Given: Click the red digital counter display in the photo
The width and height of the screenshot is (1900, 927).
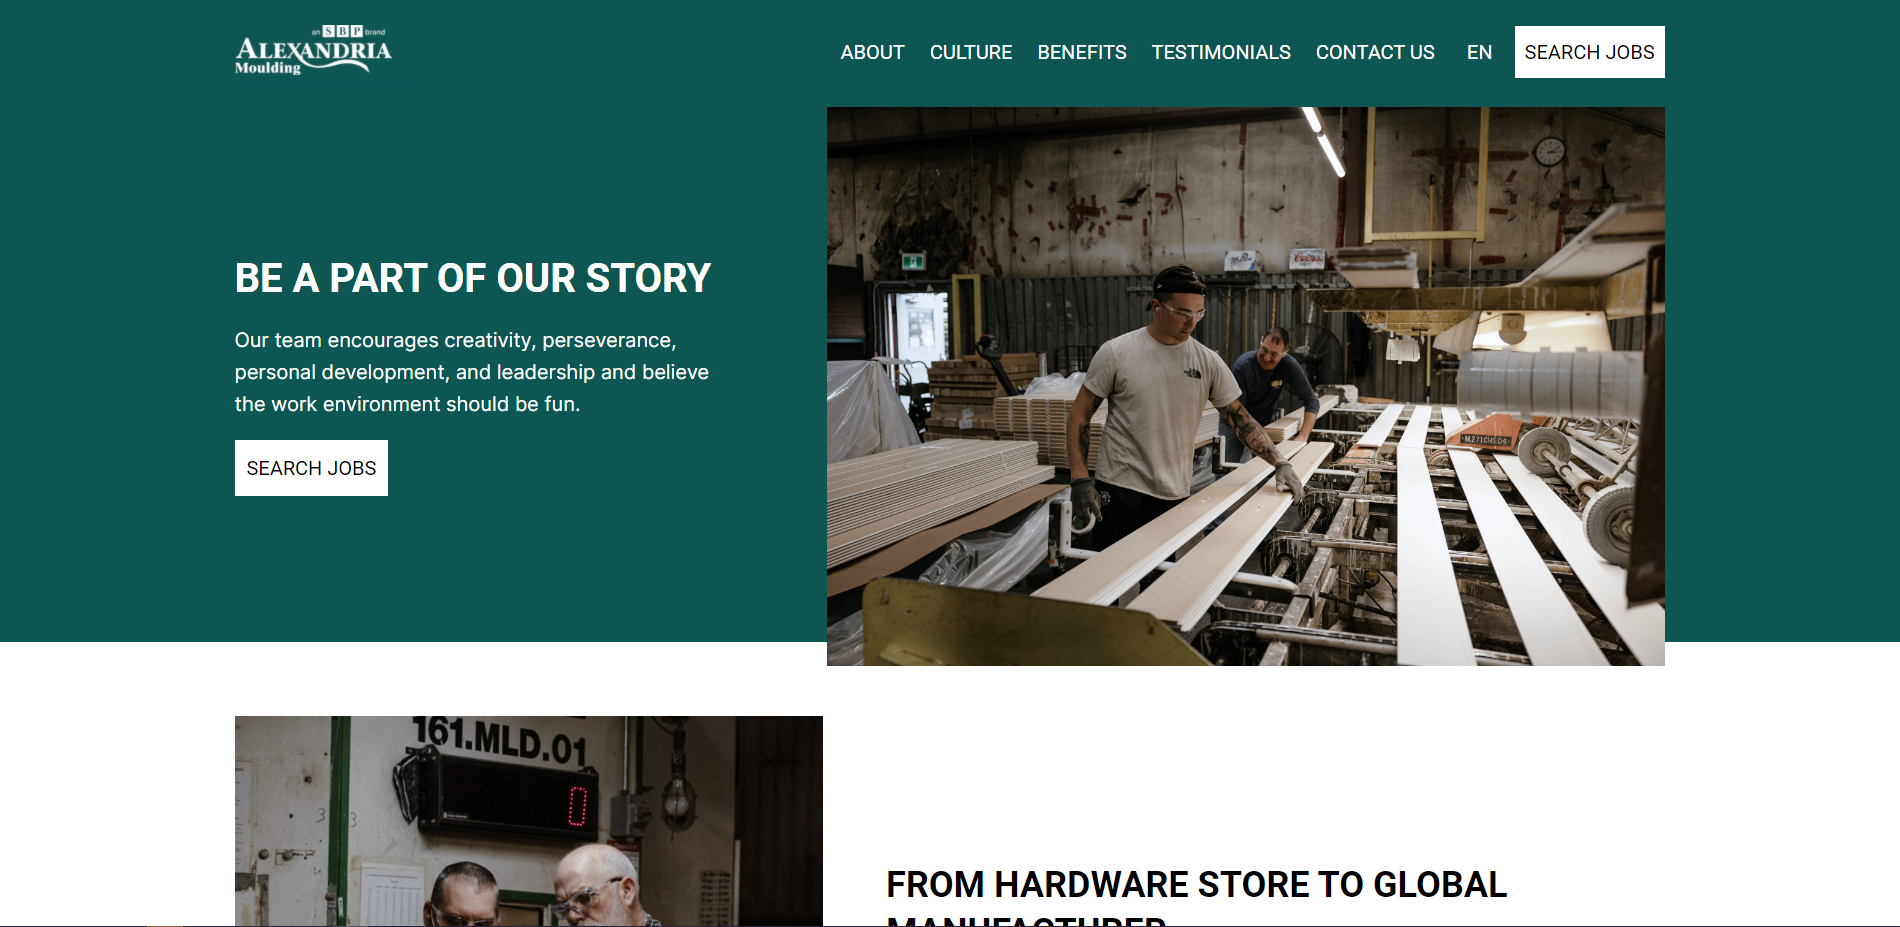Looking at the screenshot, I should [x=577, y=806].
